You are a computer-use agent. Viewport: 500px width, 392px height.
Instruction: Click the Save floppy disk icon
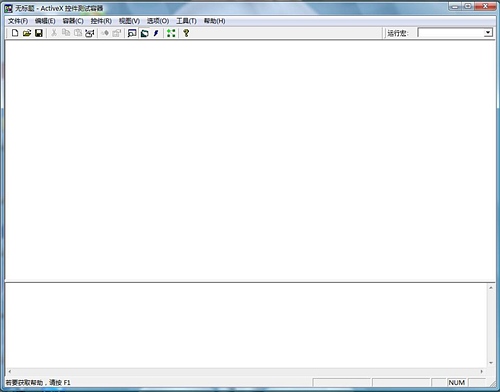coord(39,33)
